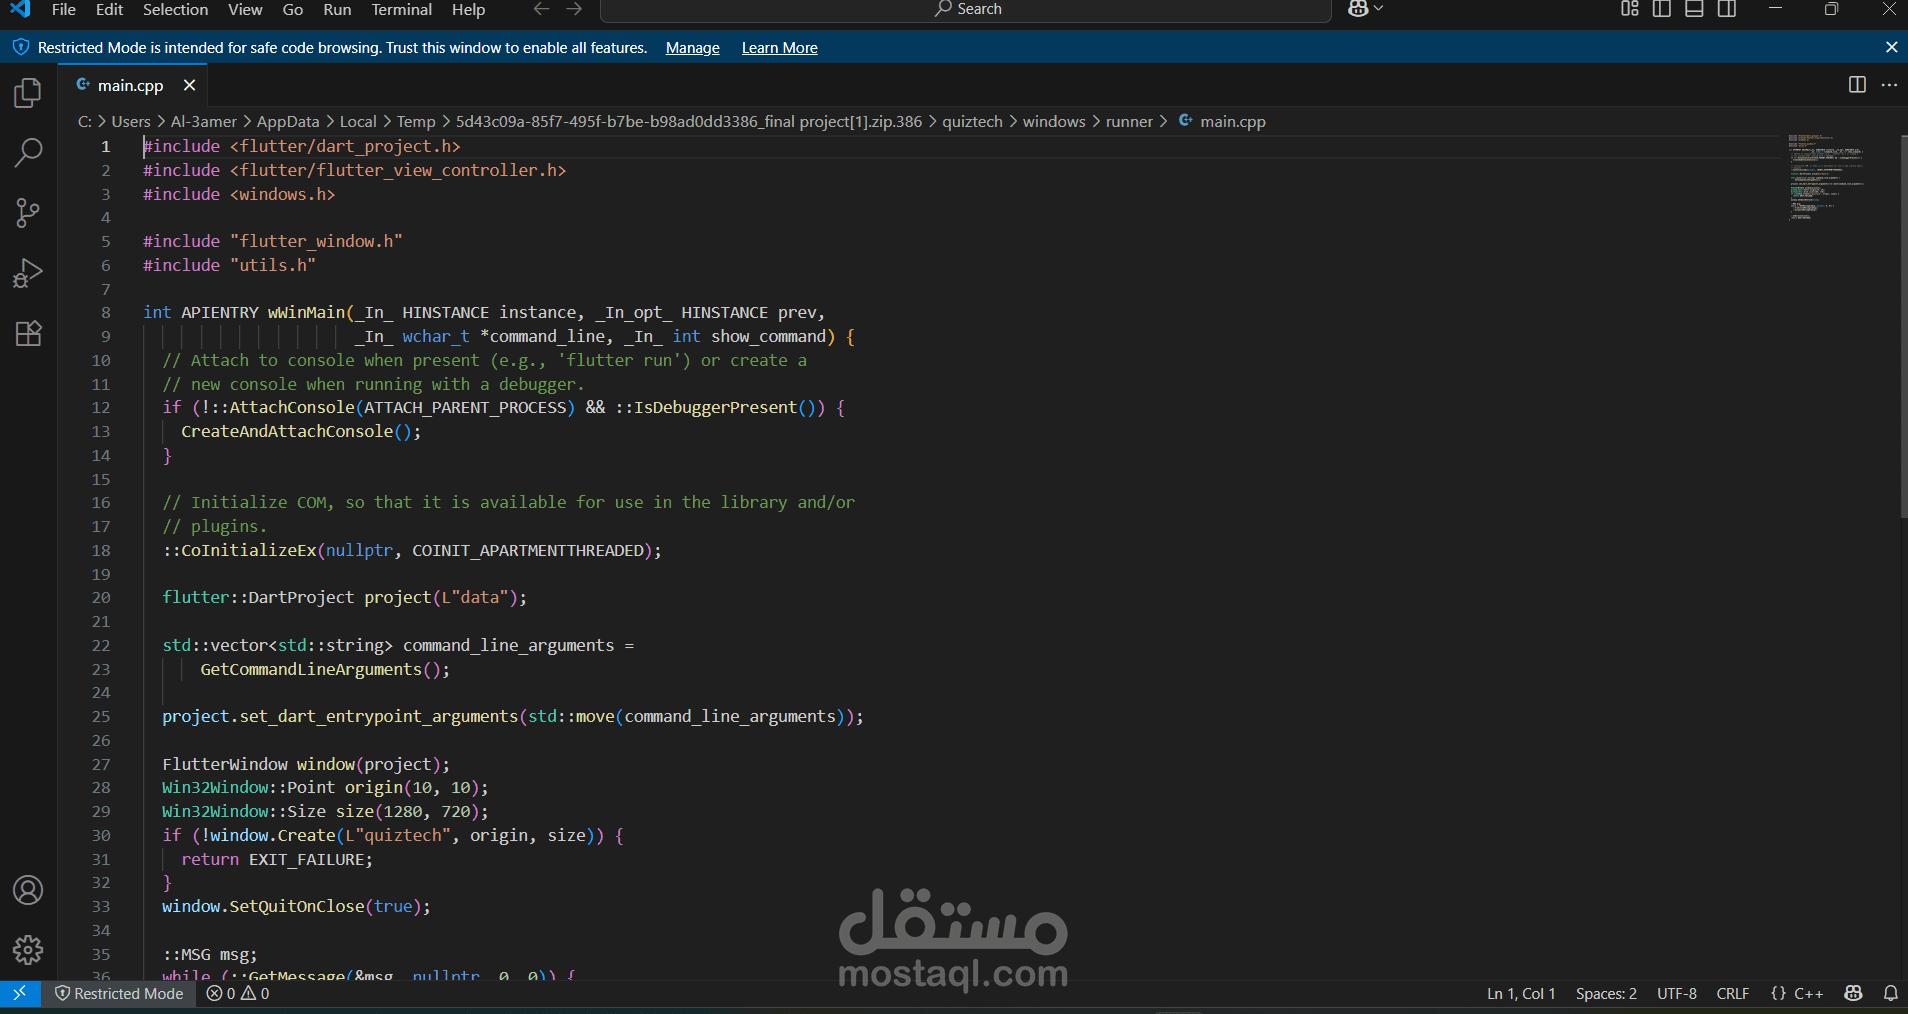
Task: Expand the windows breadcrumb
Action: click(1054, 121)
